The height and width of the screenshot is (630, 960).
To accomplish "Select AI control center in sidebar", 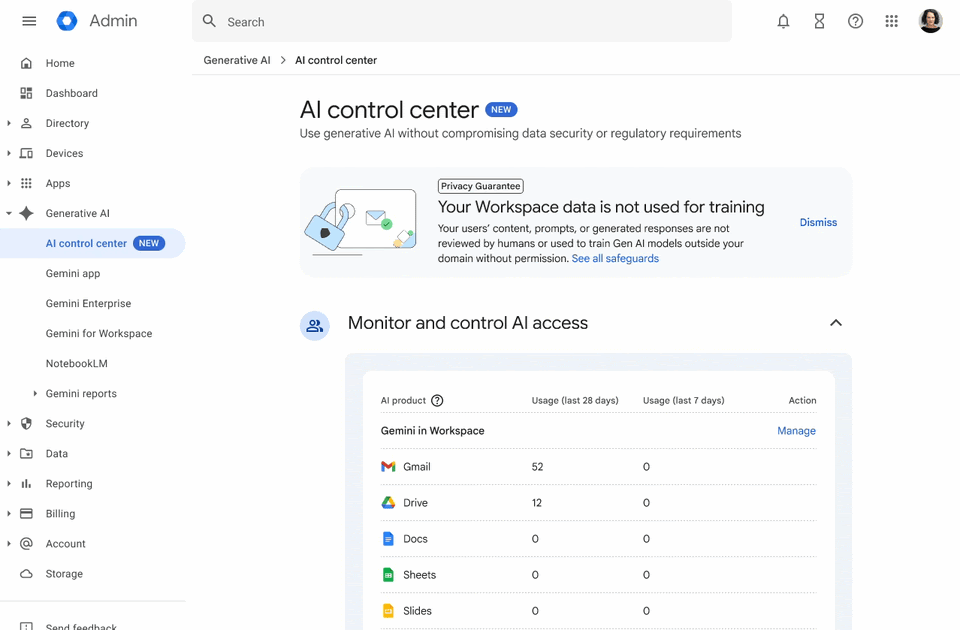I will coord(92,243).
